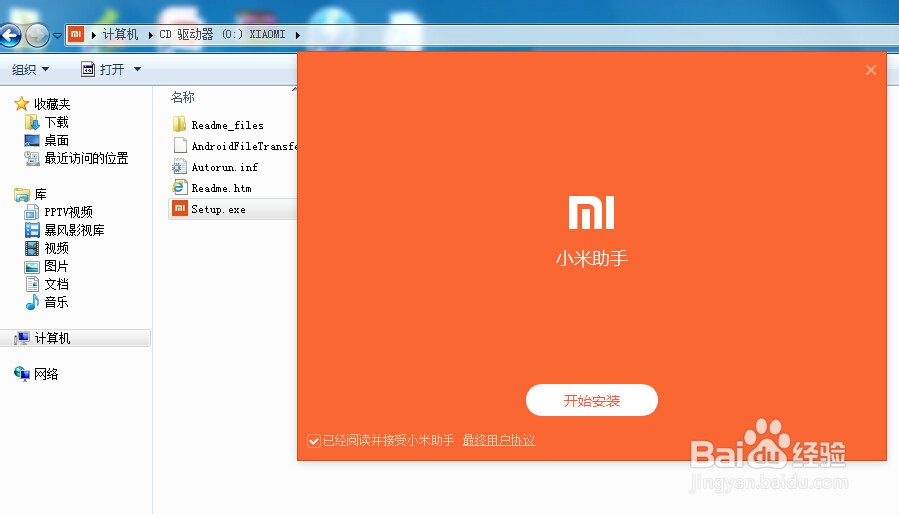Select the Setup.exe file name

pyautogui.click(x=218, y=209)
